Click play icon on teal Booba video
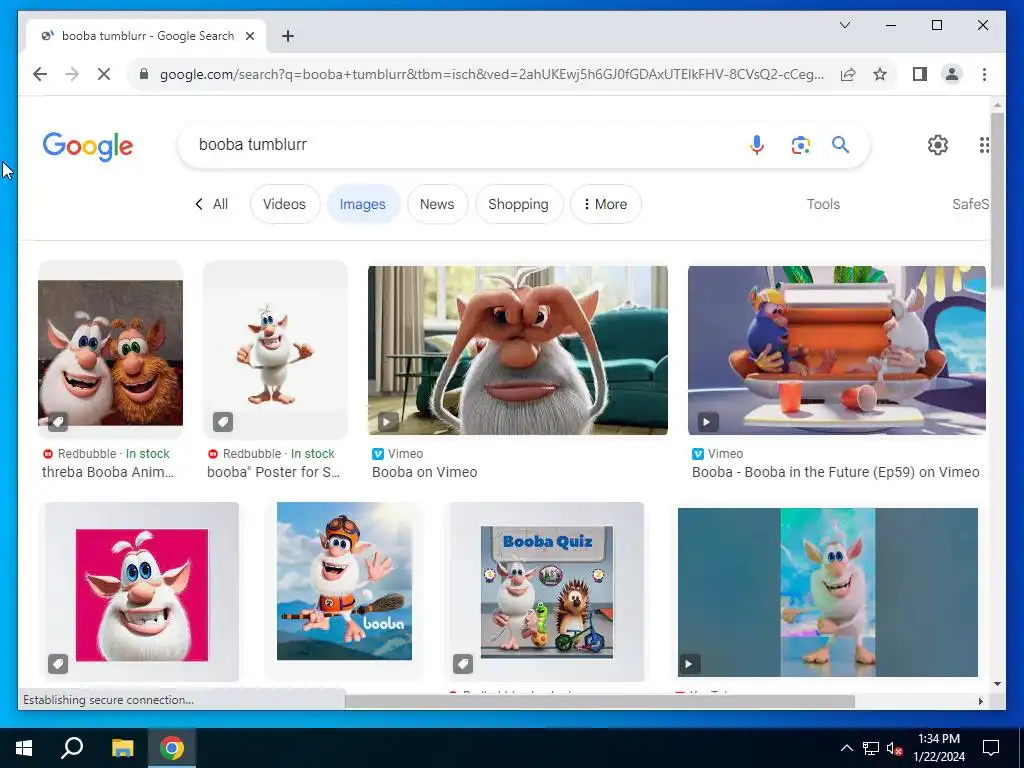The height and width of the screenshot is (768, 1024). pyautogui.click(x=688, y=664)
